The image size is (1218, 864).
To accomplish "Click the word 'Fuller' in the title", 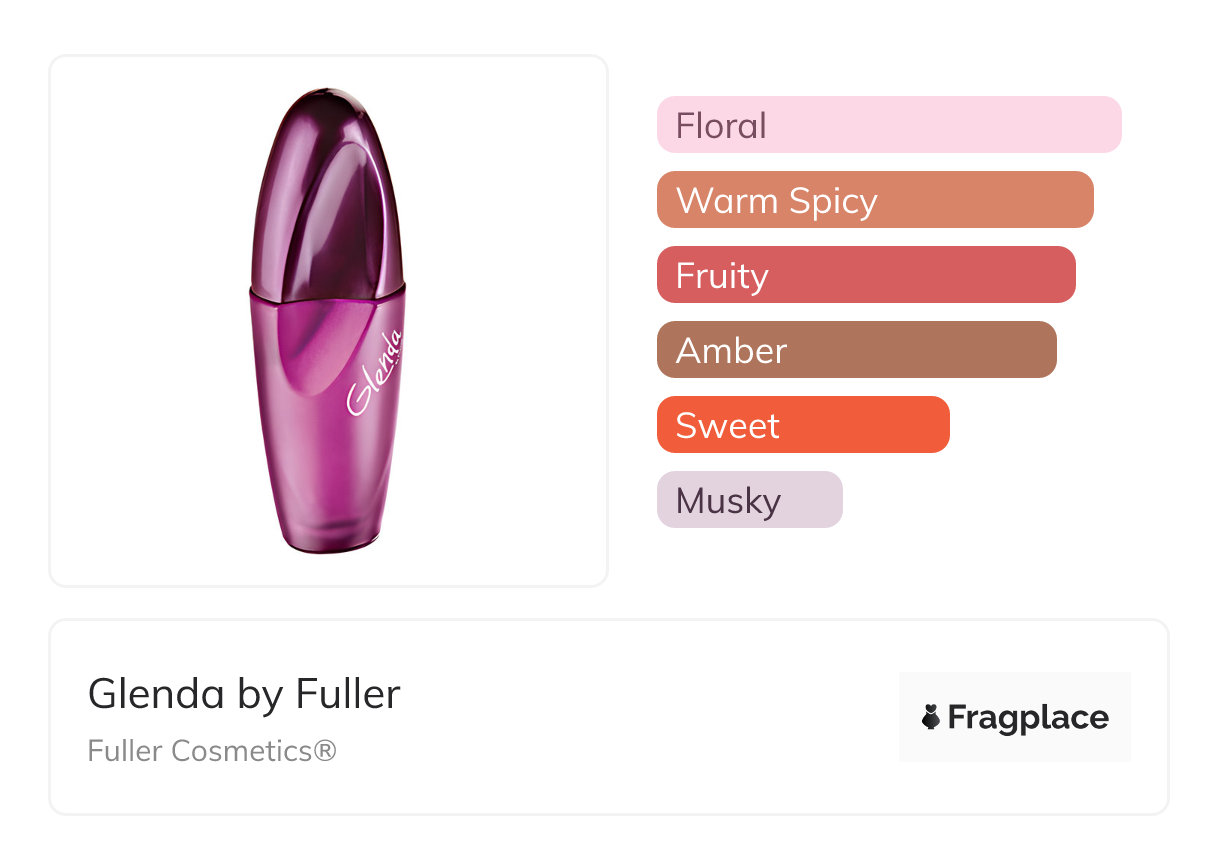I will tap(348, 694).
